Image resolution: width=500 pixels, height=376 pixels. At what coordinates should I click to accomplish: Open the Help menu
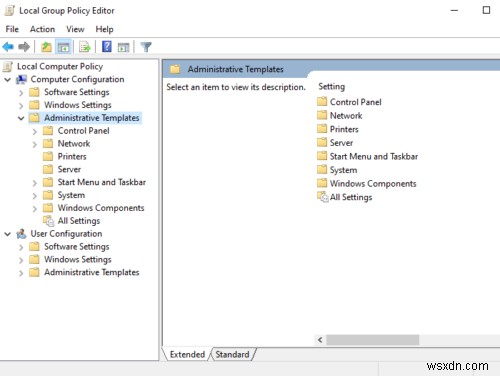point(104,29)
